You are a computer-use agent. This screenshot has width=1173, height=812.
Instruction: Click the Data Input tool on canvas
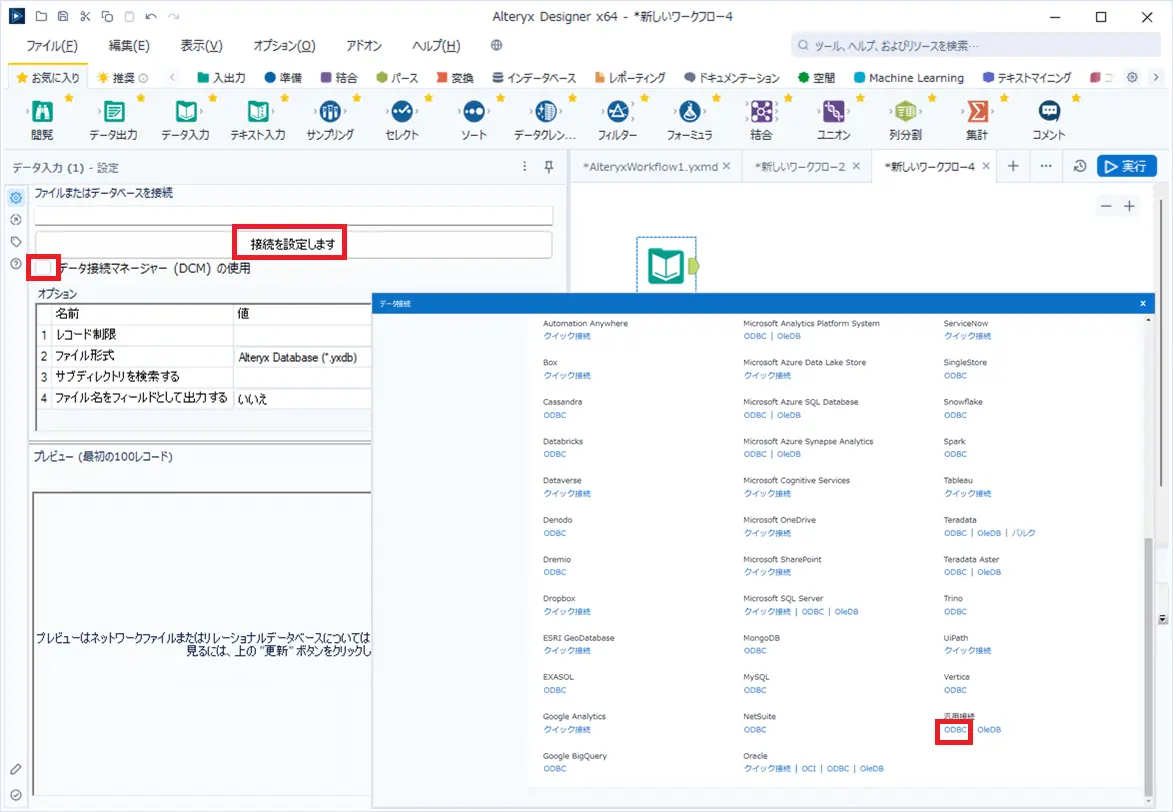(667, 266)
